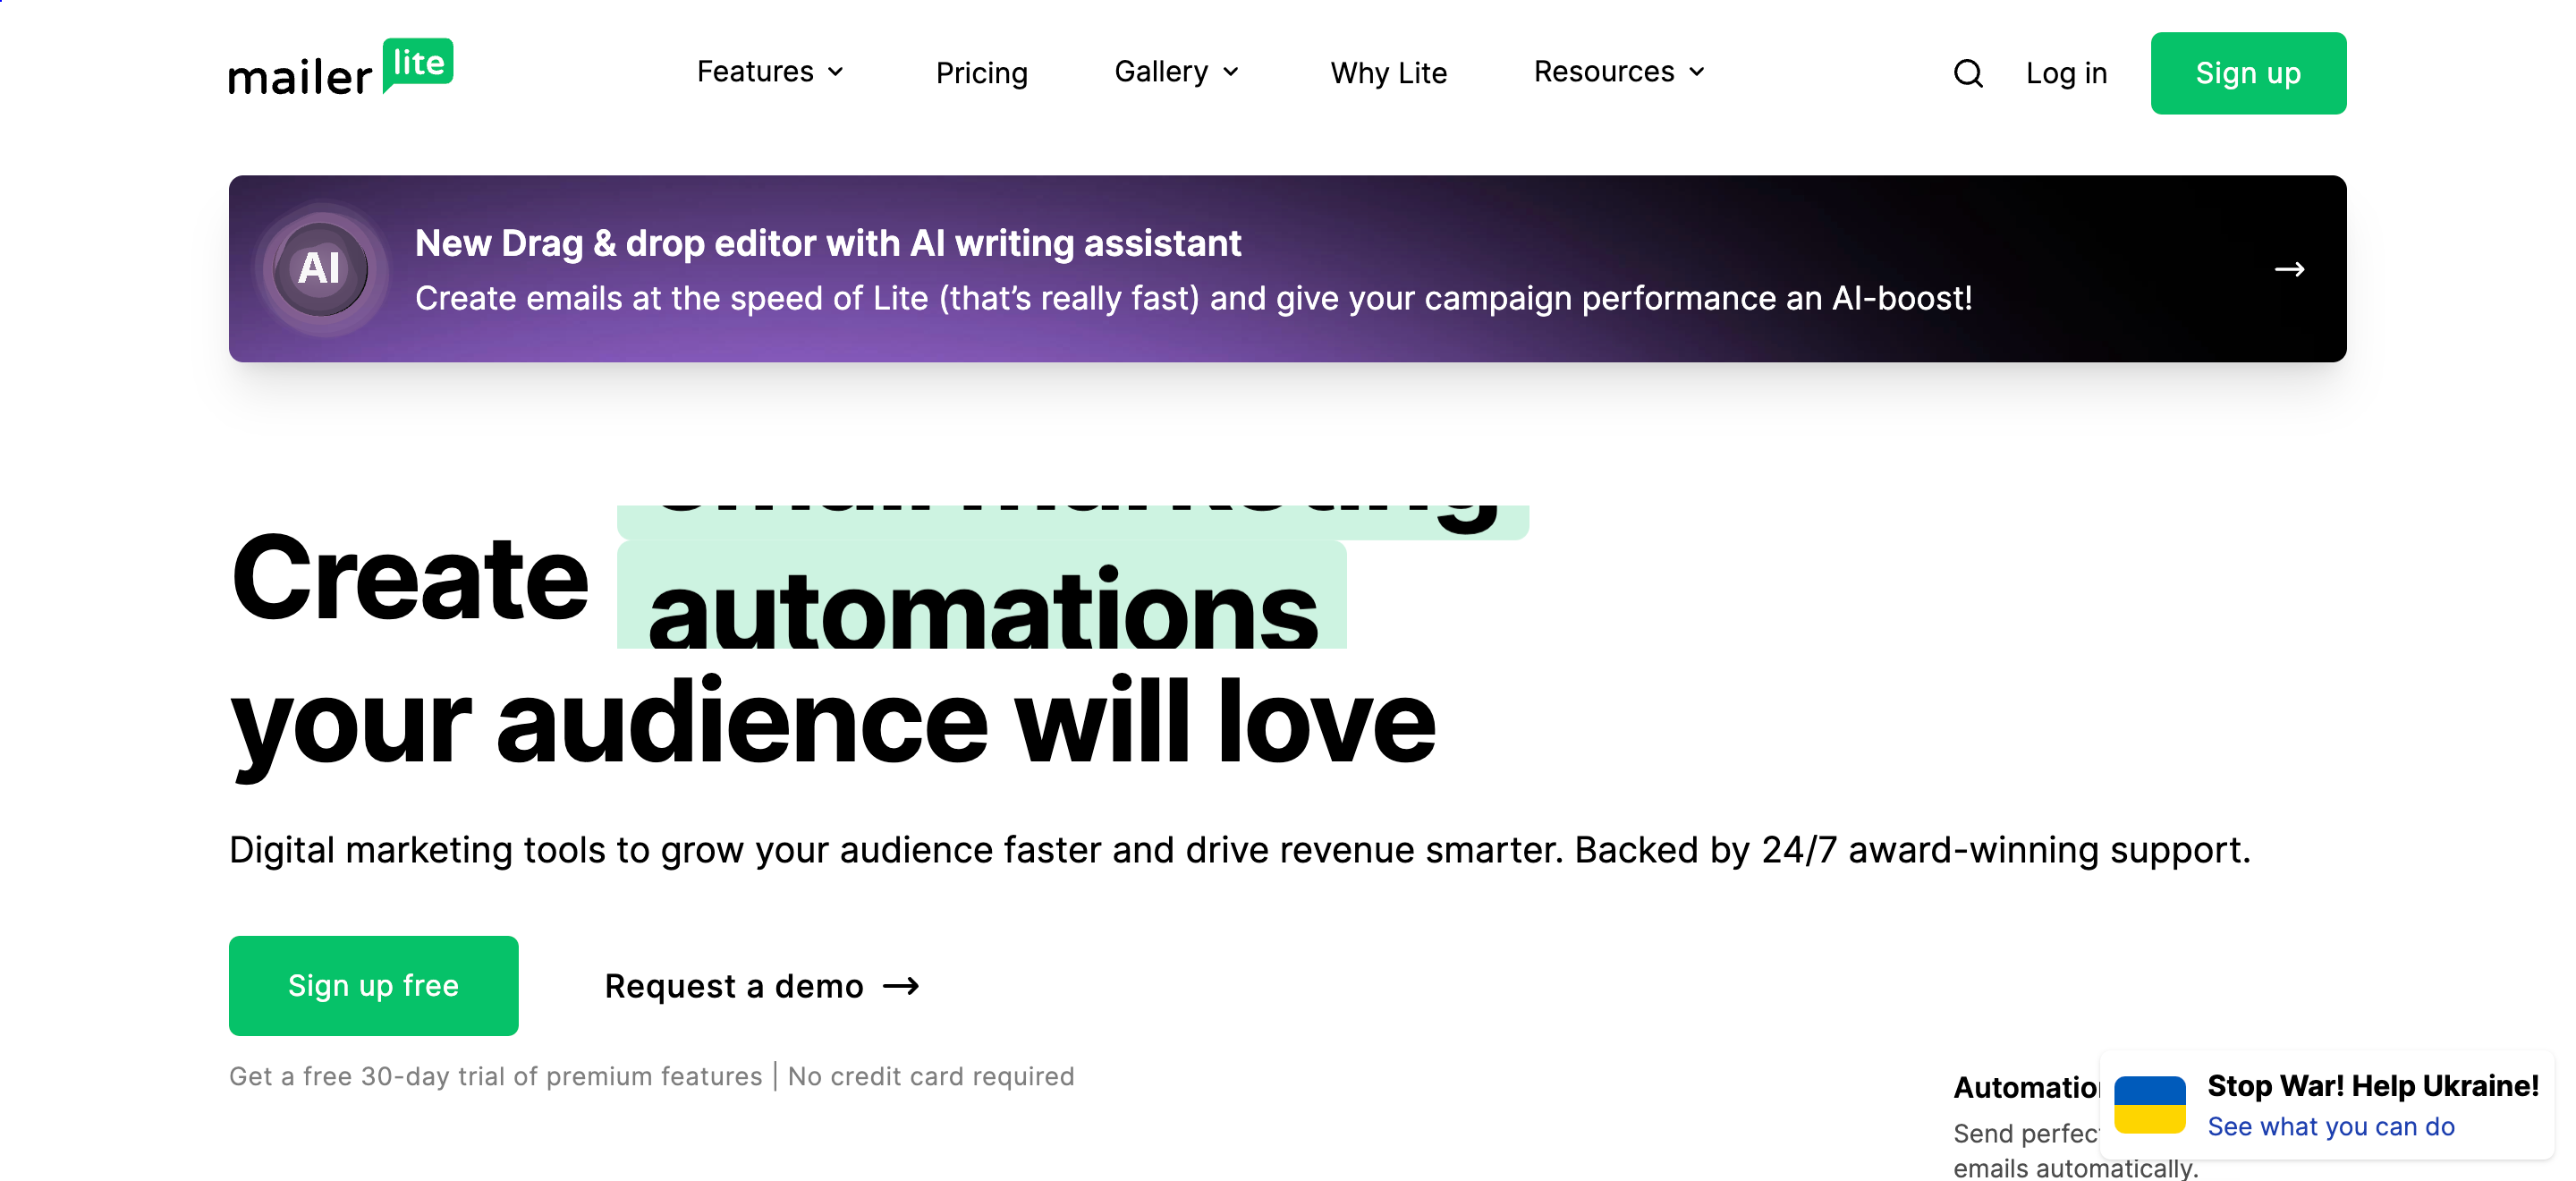Click arrow next to Request a demo
2576x1181 pixels.
tap(901, 986)
